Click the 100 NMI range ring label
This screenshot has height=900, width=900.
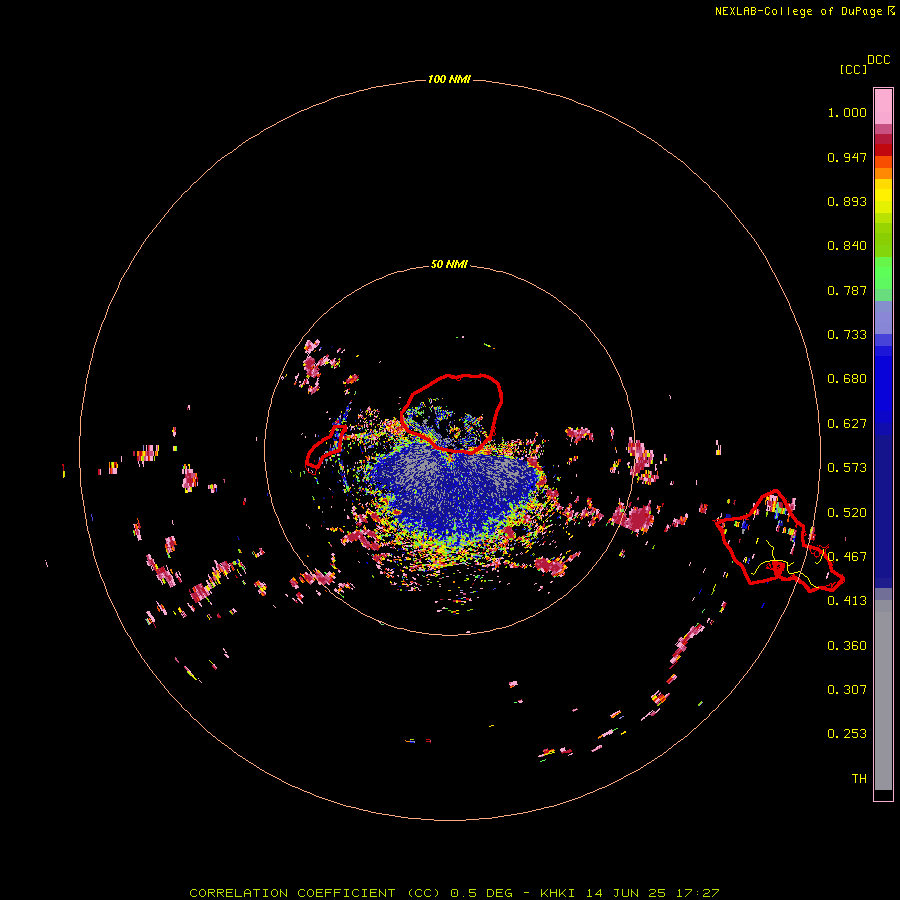coord(449,79)
